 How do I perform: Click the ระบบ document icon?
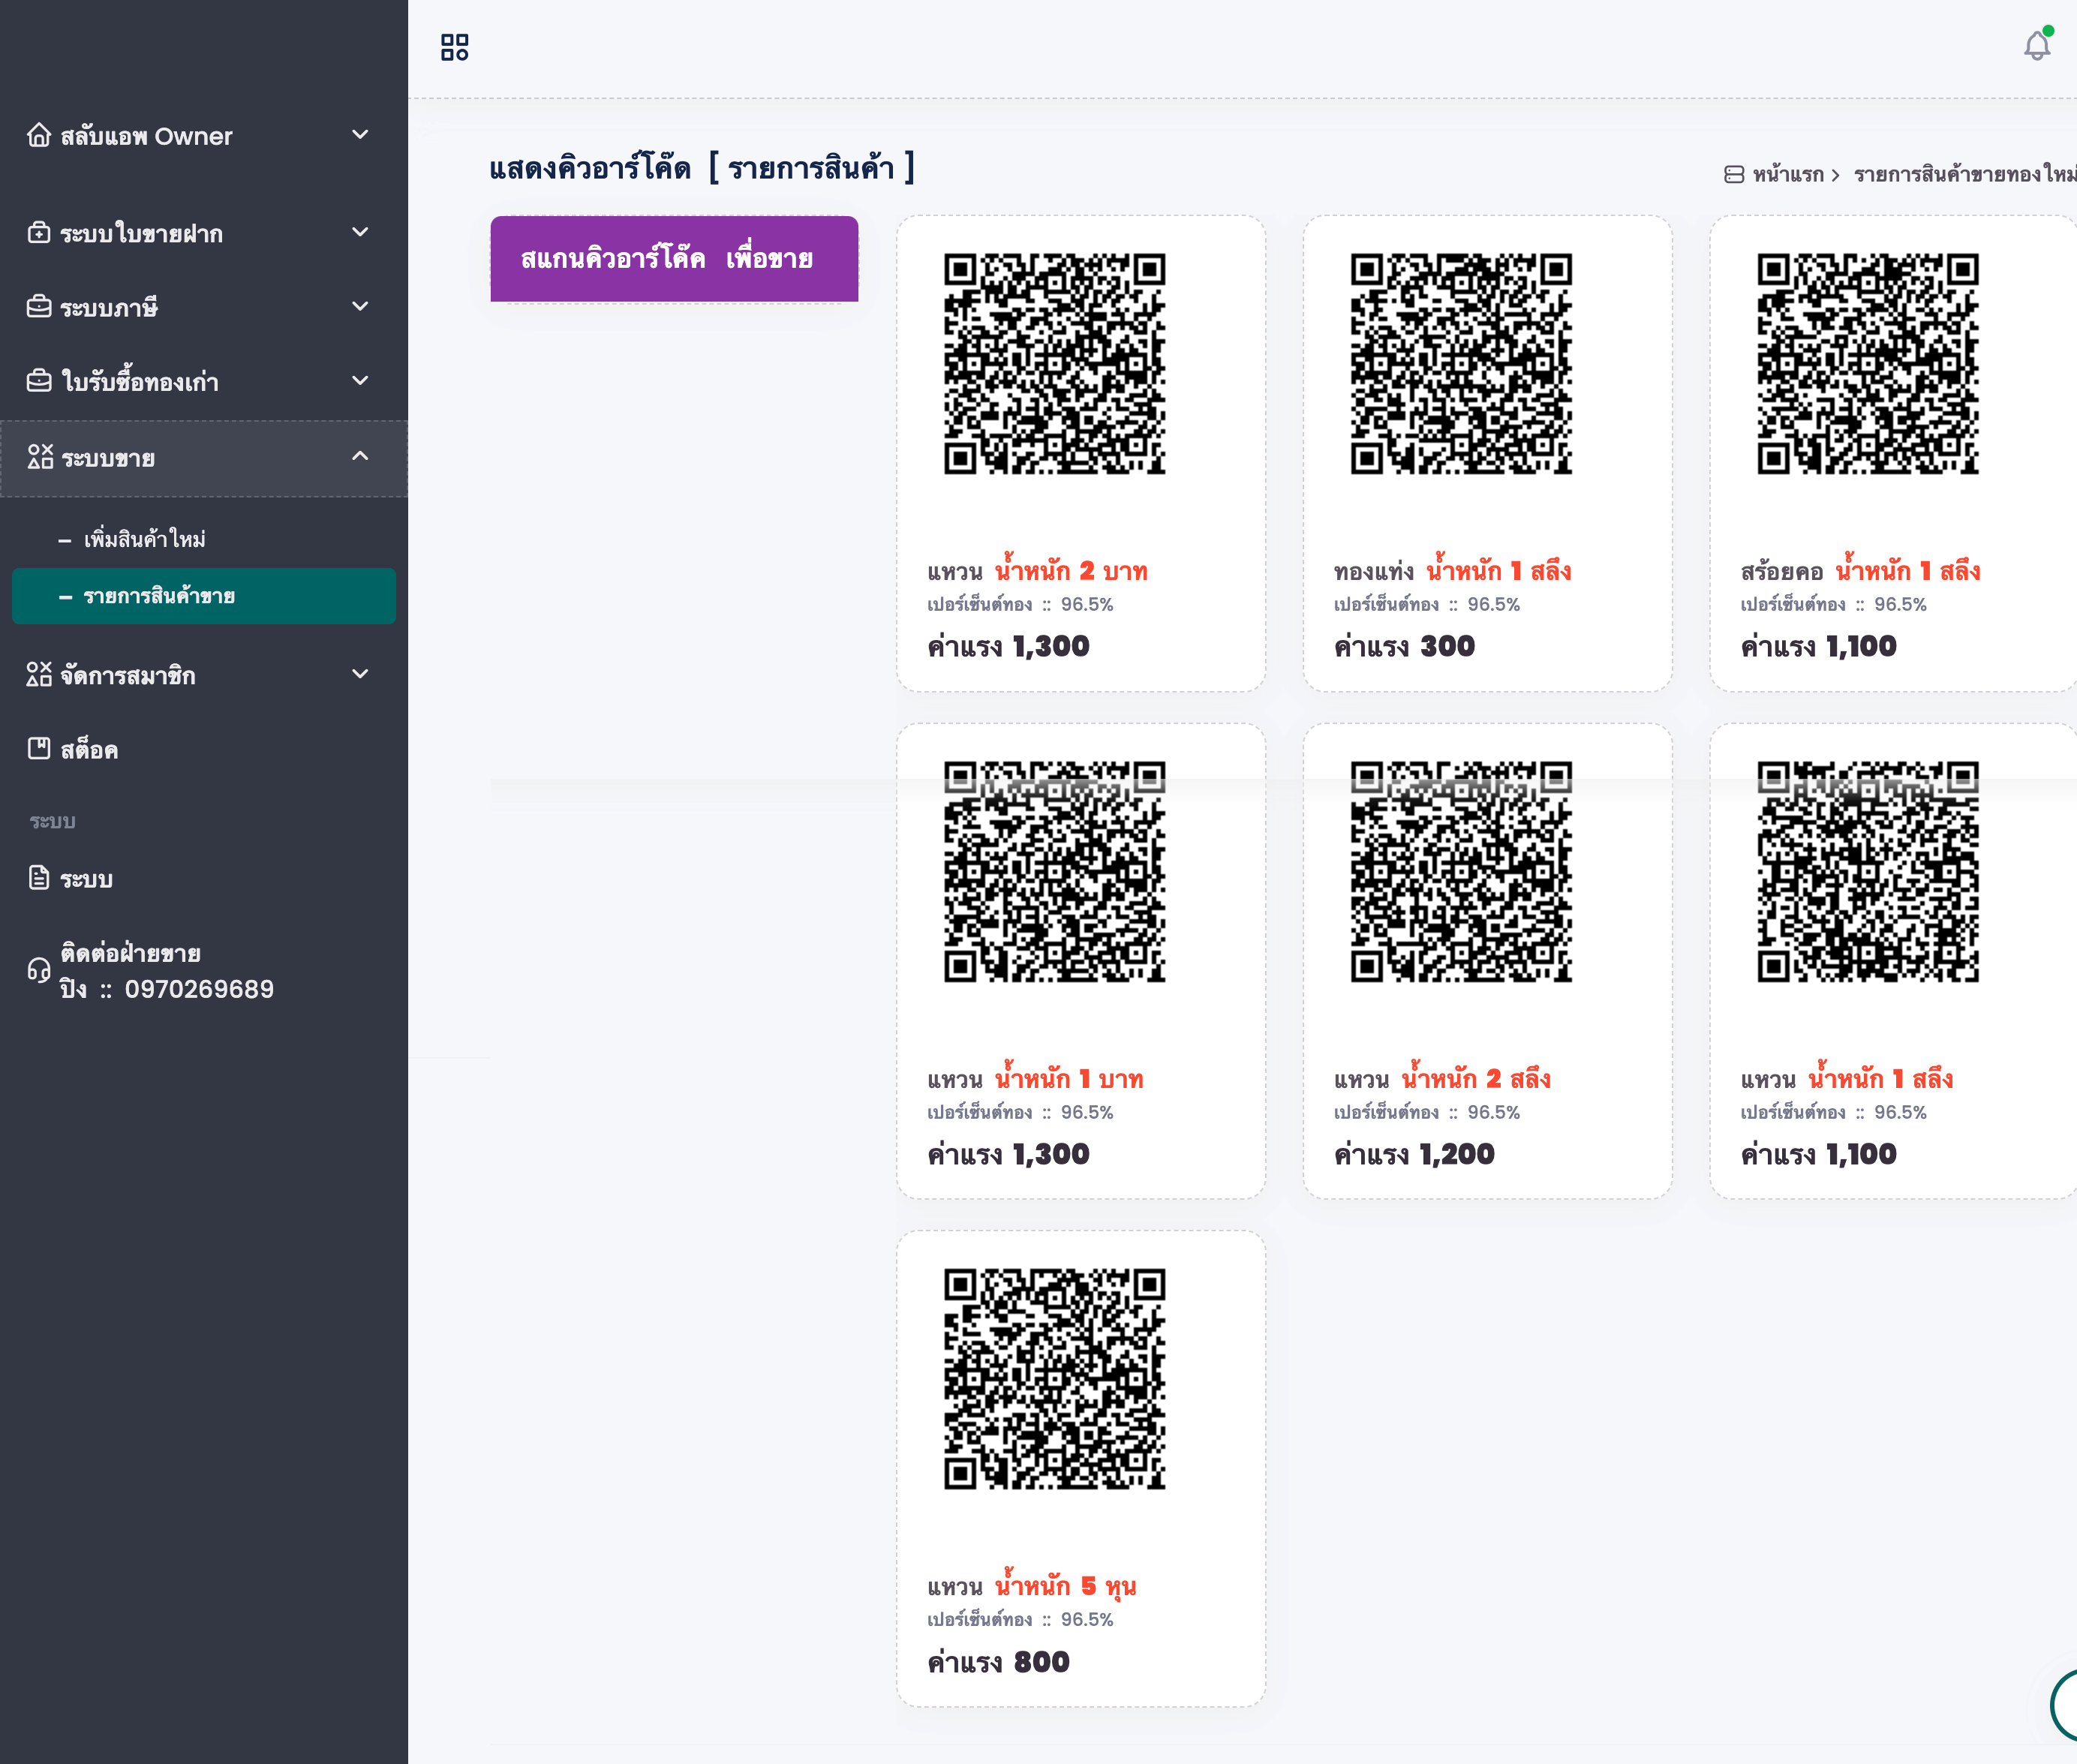[x=39, y=878]
